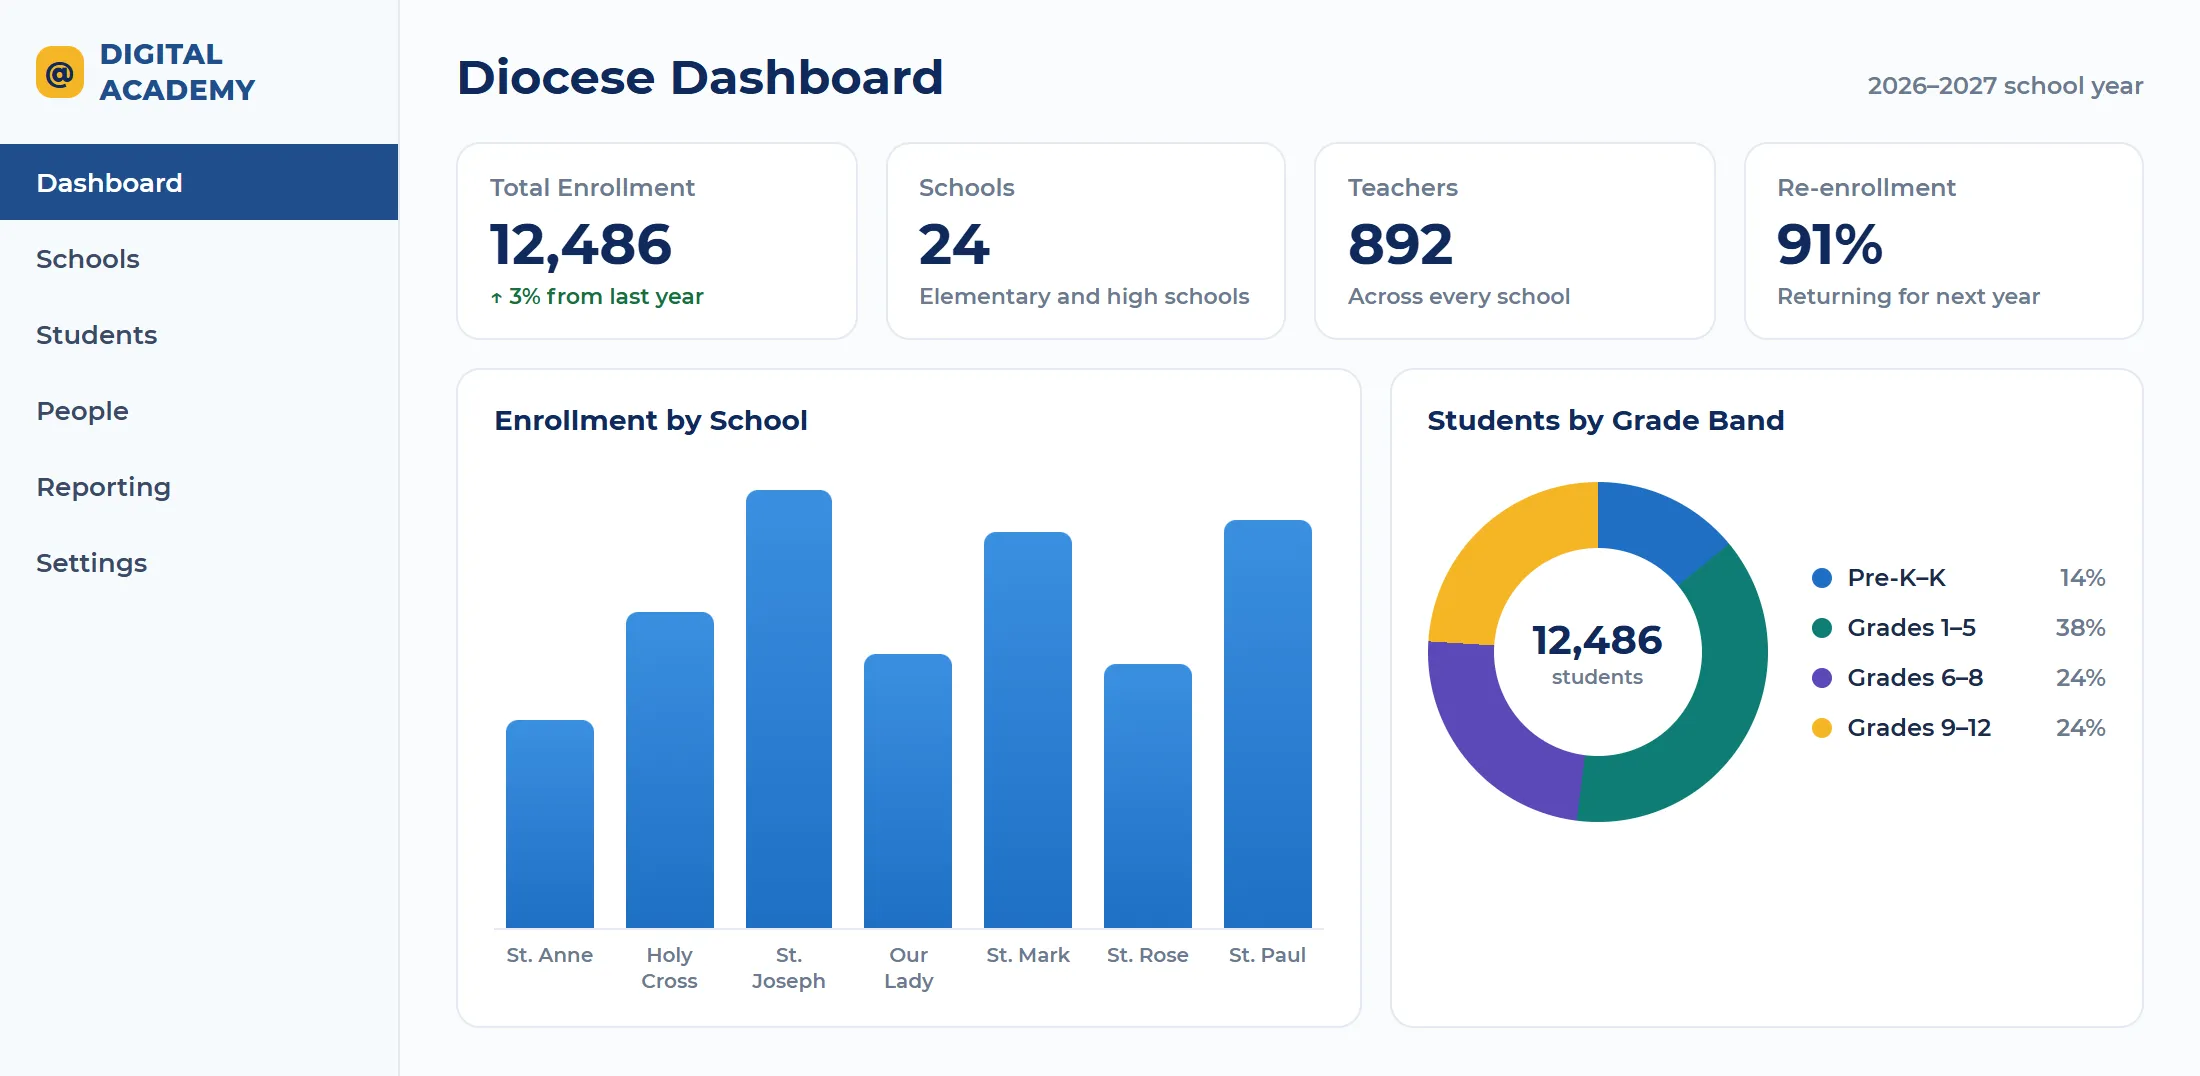Open Settings from the sidebar
The width and height of the screenshot is (2200, 1076).
199,562
